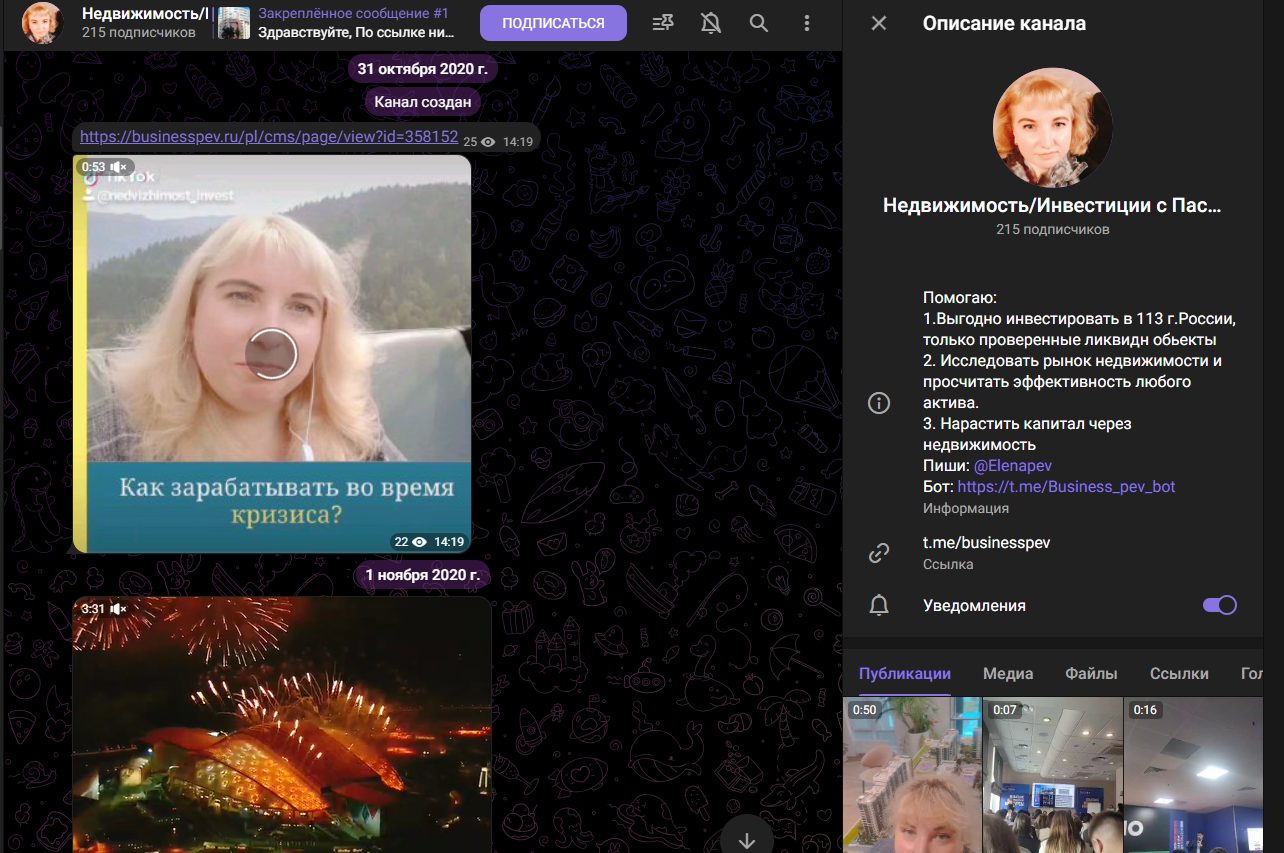Image resolution: width=1284 pixels, height=853 pixels.
Task: Toggle the Уведомления notifications switch
Action: pyautogui.click(x=1219, y=605)
